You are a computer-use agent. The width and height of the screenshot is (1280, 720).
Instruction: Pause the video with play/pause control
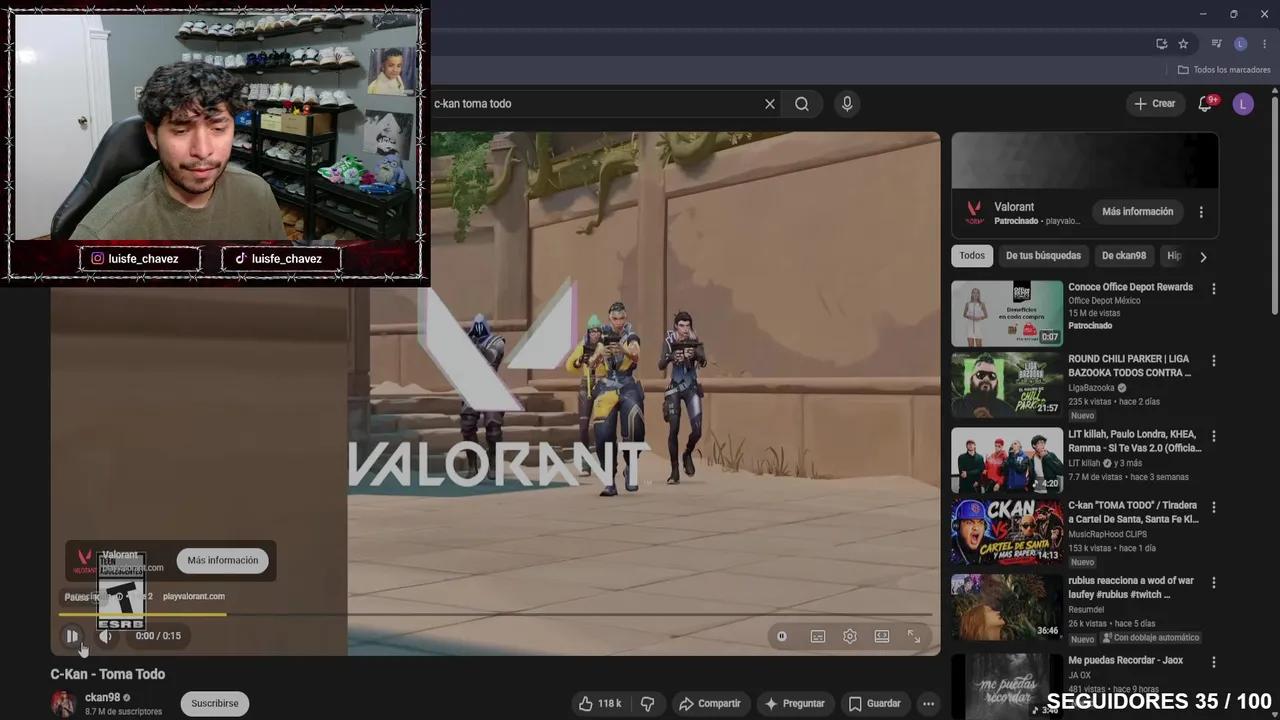point(72,636)
